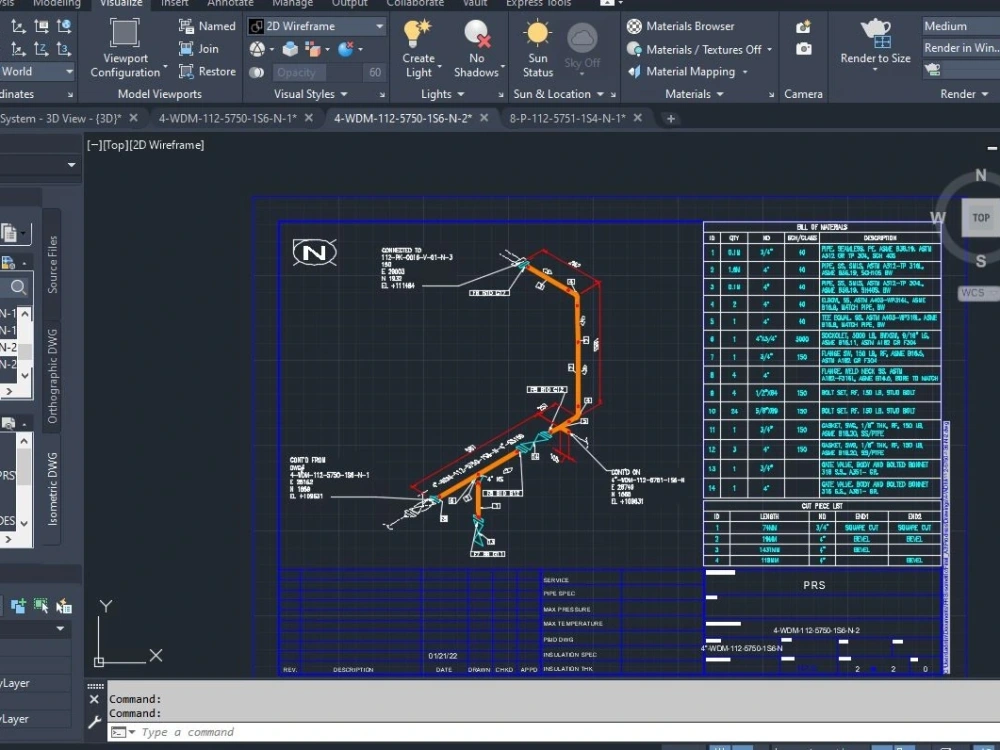Screen dimensions: 1000x750
Task: Toggle Materials / Textures Off
Action: 699,49
